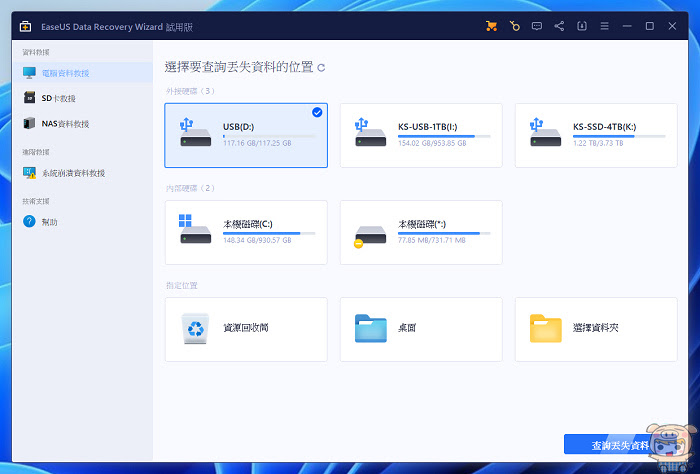Select the KS-SSD-4TB(K:) drive

(596, 136)
